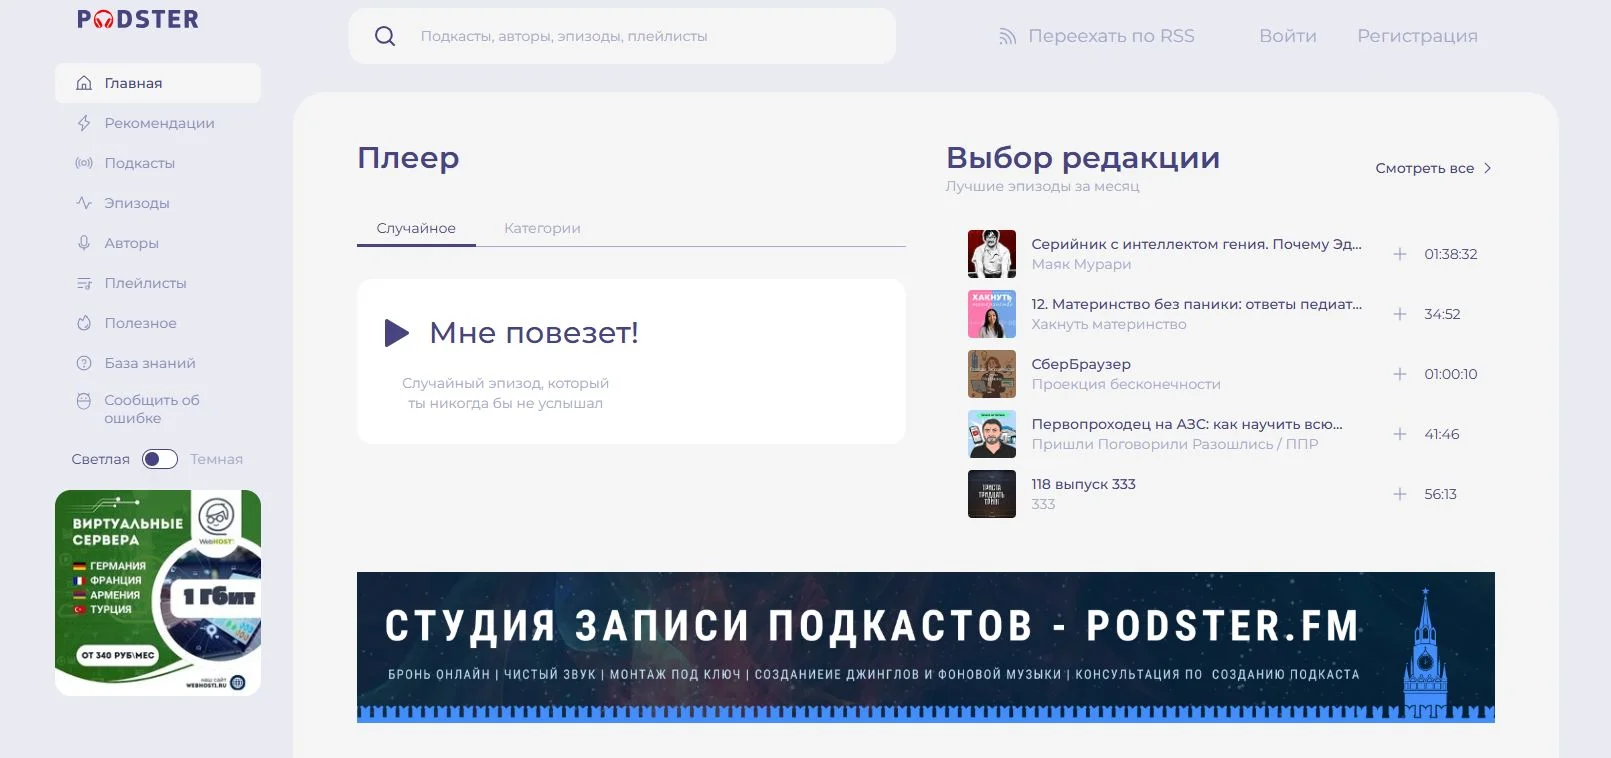Screen dimensions: 1611x758
Task: Add Материнство без паники episode with plus
Action: (1400, 314)
